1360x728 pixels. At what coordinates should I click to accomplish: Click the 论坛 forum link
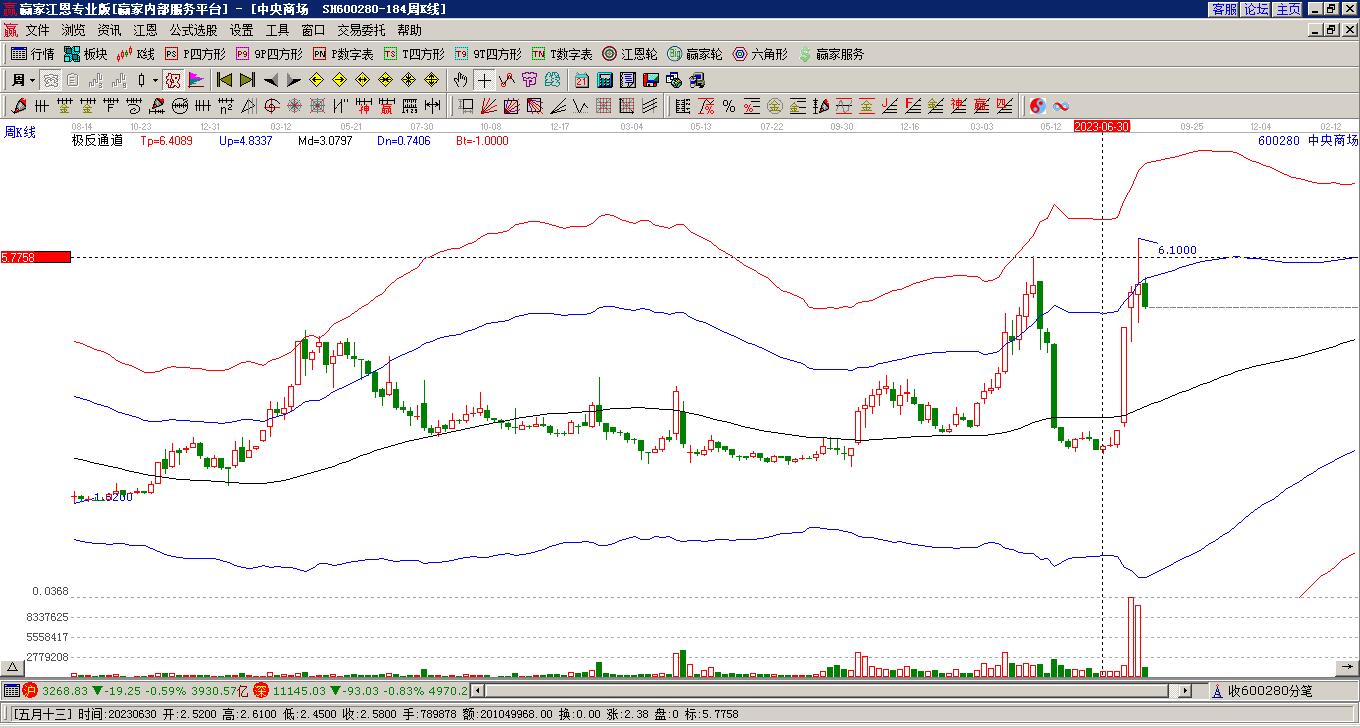click(1256, 9)
